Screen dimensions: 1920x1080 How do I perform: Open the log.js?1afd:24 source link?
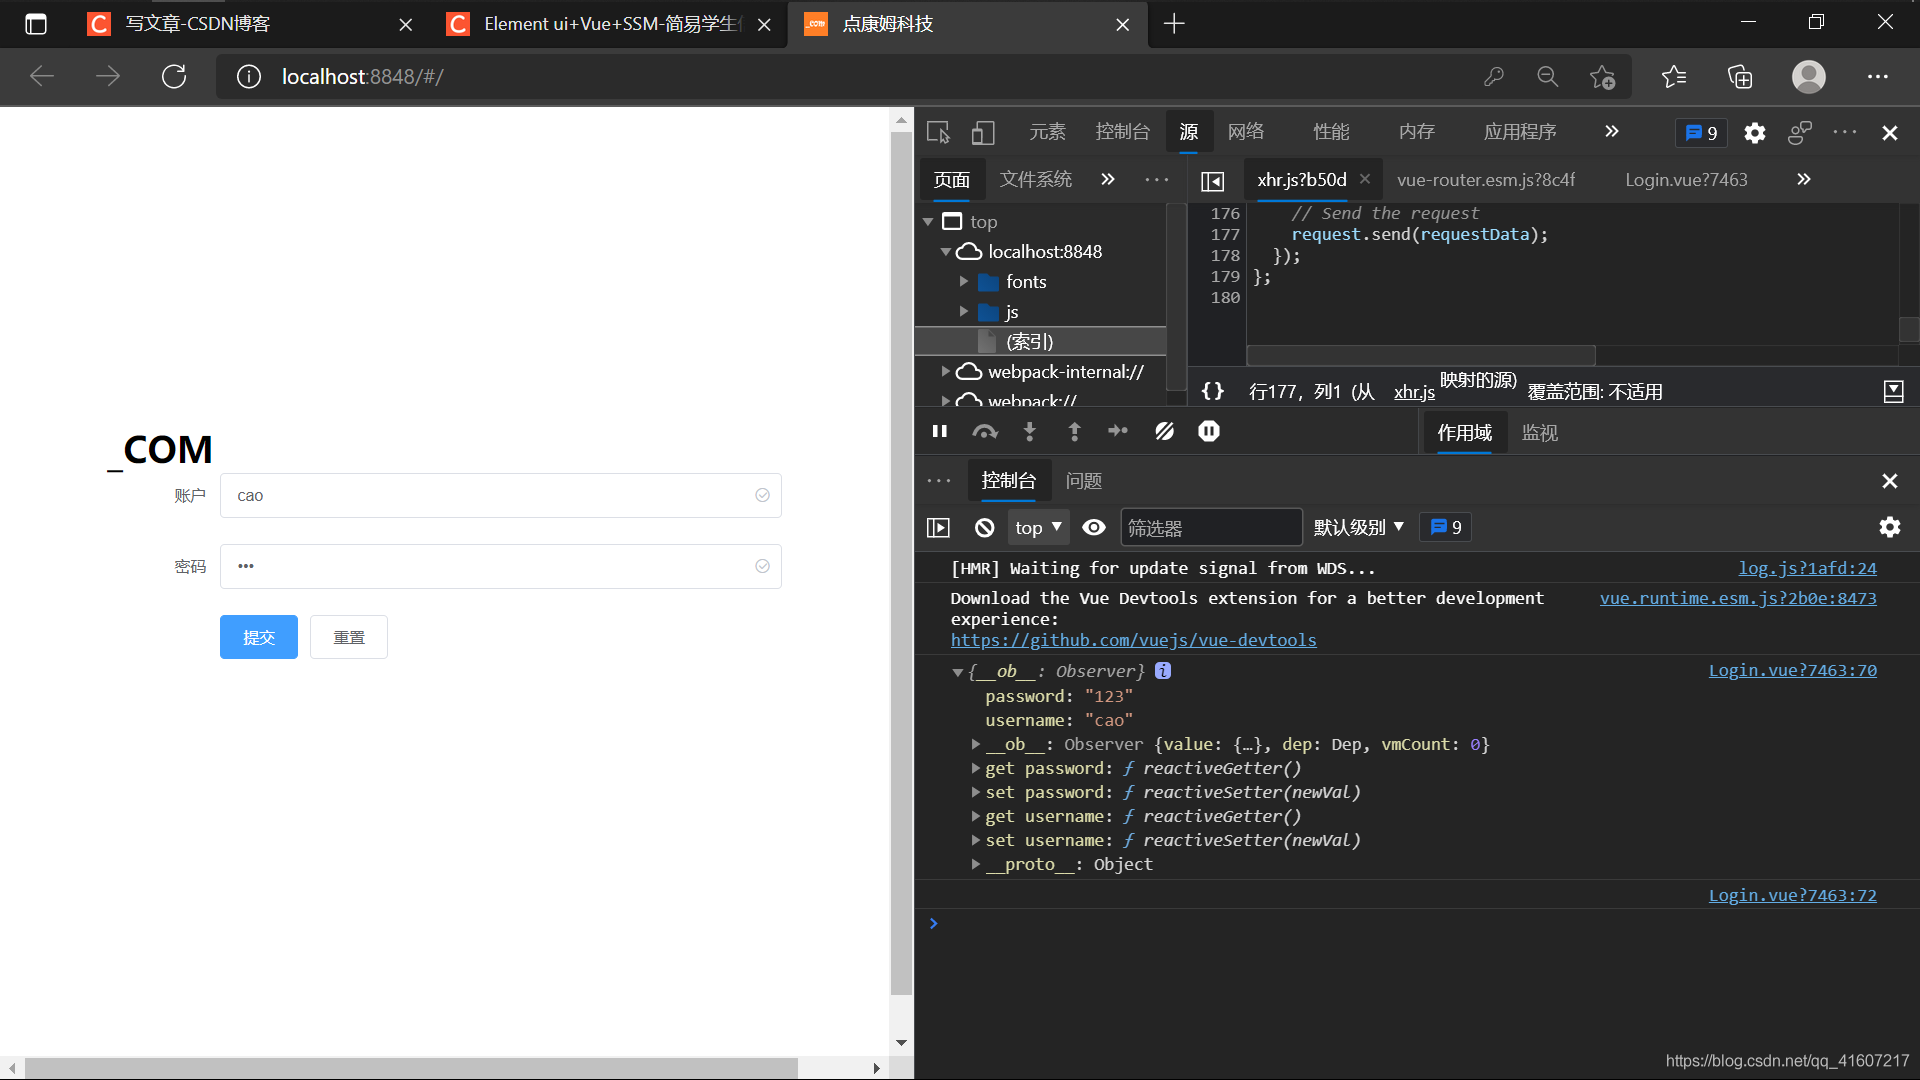tap(1807, 569)
